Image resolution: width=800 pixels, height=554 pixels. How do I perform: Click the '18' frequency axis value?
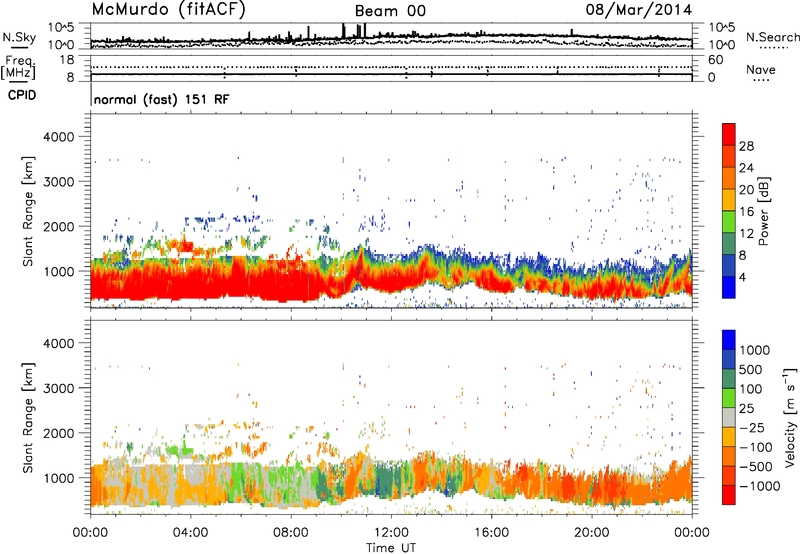pyautogui.click(x=67, y=60)
